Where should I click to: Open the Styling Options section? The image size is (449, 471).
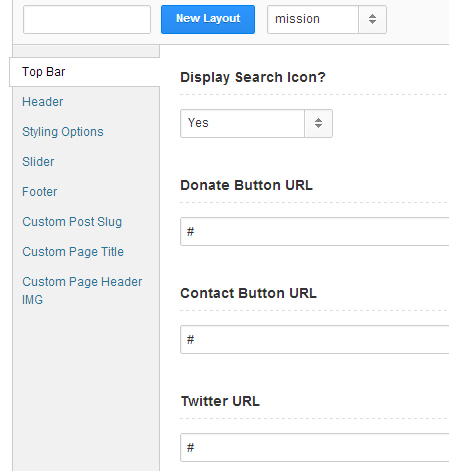click(x=63, y=132)
